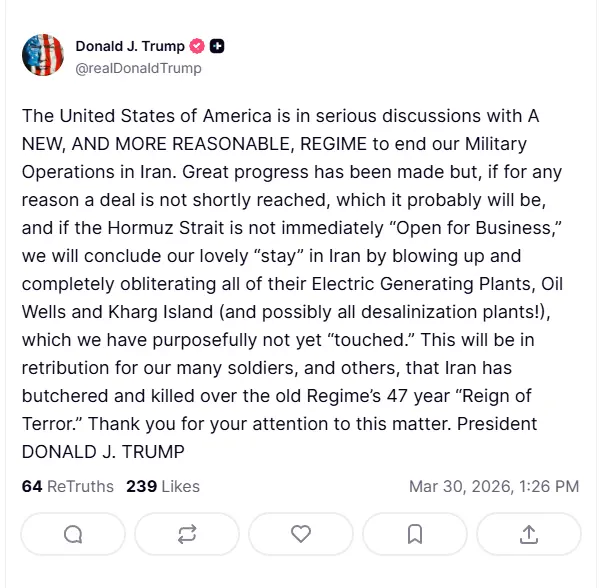Viewport: 614px width, 588px height.
Task: Like the post with the heart icon
Action: coord(301,534)
